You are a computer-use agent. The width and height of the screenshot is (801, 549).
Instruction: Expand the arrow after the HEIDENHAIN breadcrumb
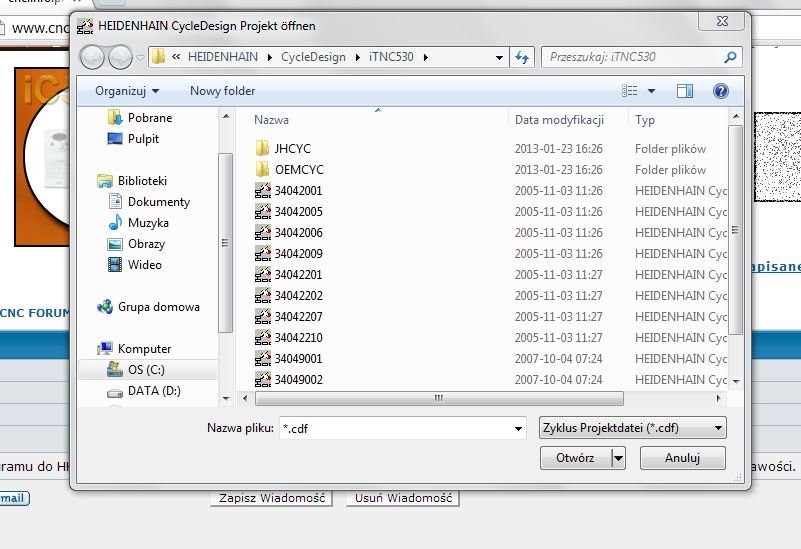pyautogui.click(x=269, y=58)
